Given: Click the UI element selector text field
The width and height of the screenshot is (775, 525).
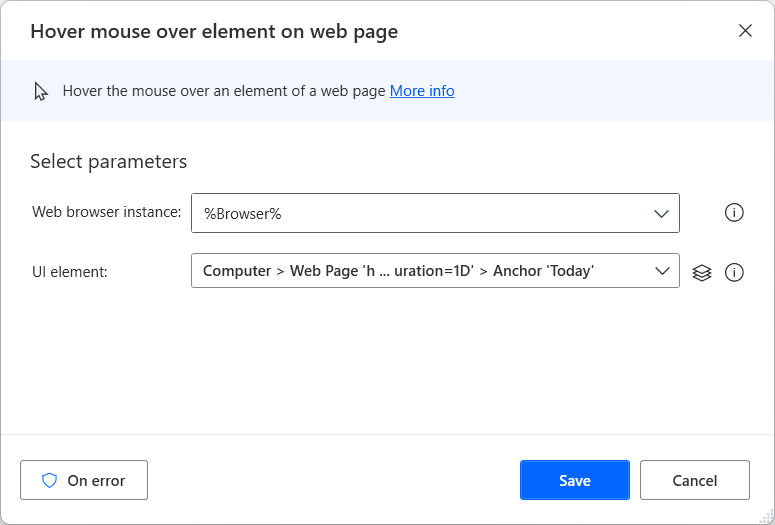Looking at the screenshot, I should tap(435, 270).
